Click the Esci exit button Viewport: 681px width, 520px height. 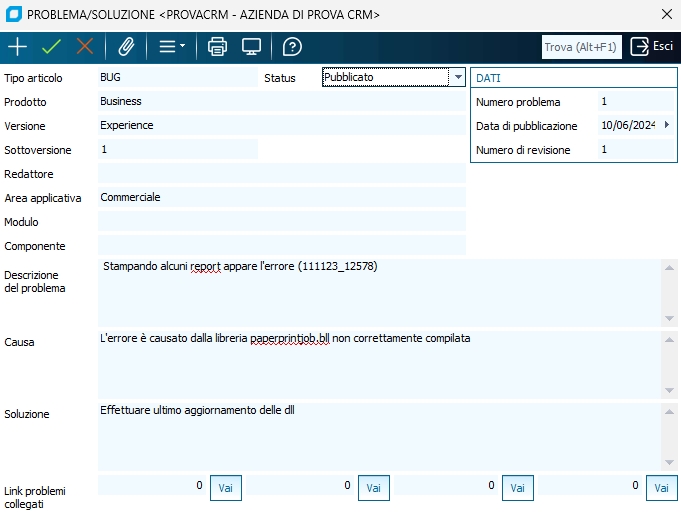(x=651, y=46)
